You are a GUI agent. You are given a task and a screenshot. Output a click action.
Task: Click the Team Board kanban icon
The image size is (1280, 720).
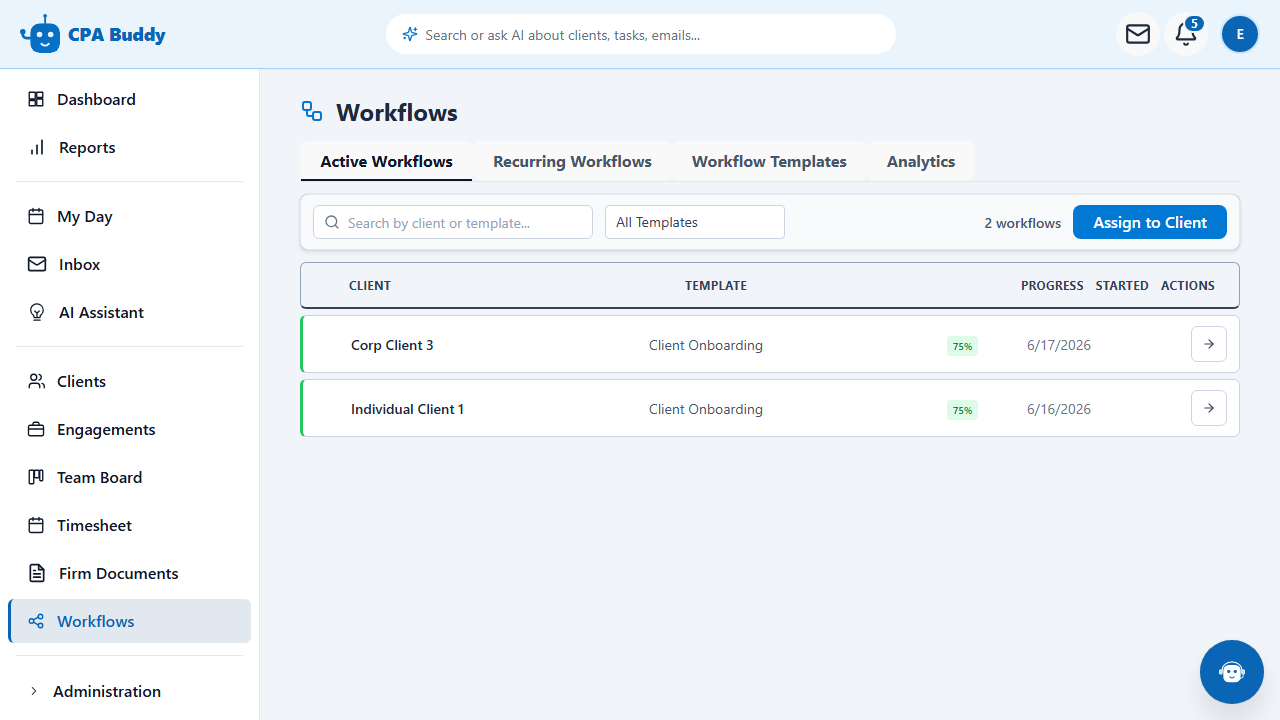[x=36, y=477]
